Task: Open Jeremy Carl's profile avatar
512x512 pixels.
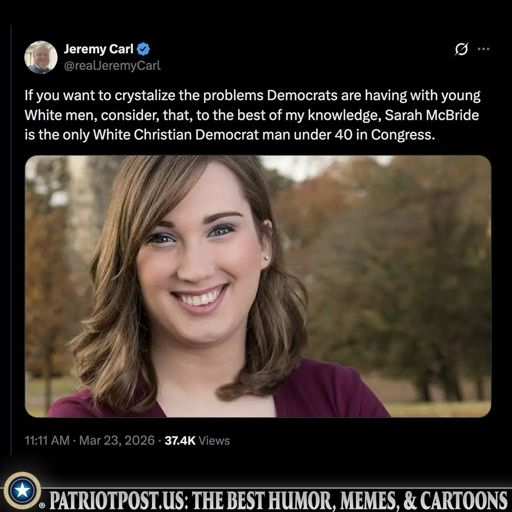Action: coord(41,57)
